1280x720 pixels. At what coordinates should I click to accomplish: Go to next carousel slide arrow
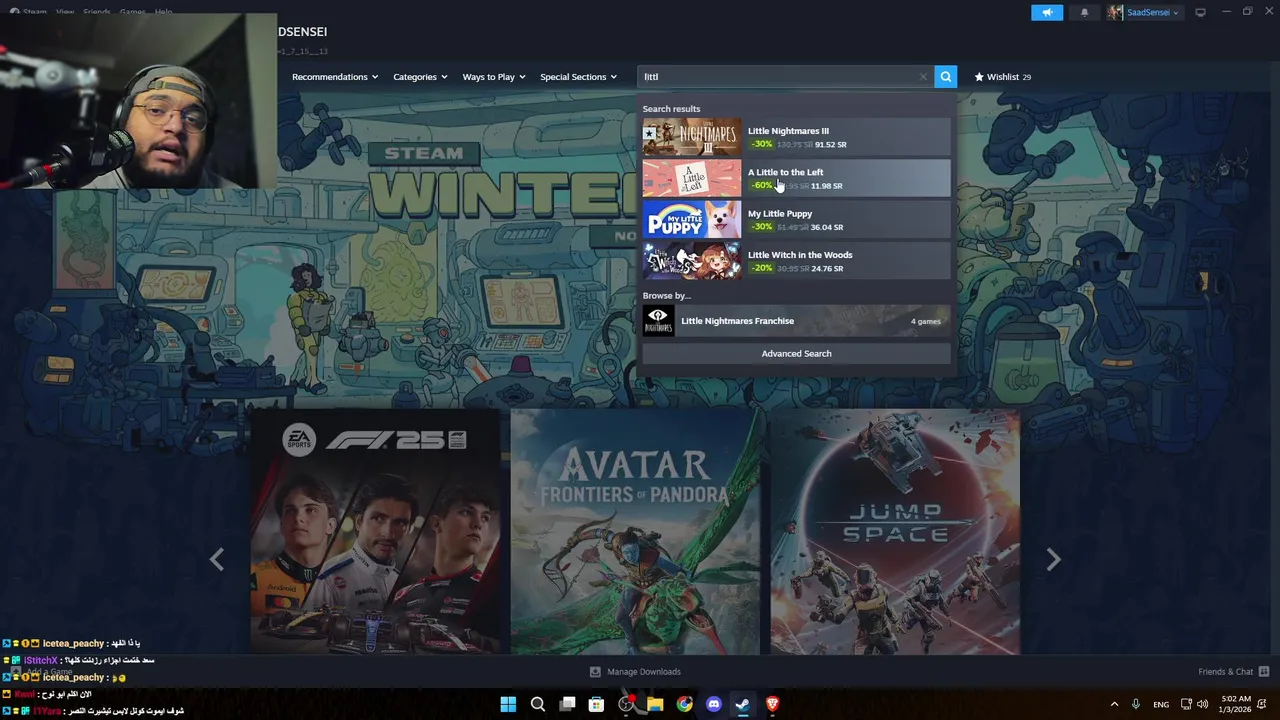coord(1053,559)
